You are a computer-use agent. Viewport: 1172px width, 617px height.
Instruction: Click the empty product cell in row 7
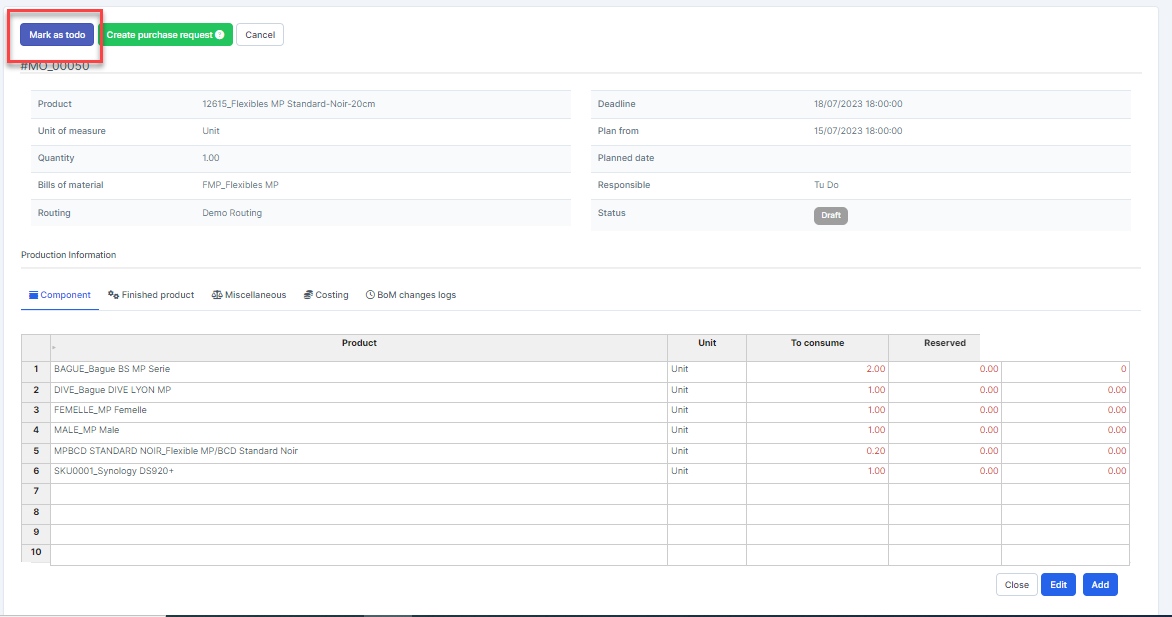pyautogui.click(x=358, y=492)
